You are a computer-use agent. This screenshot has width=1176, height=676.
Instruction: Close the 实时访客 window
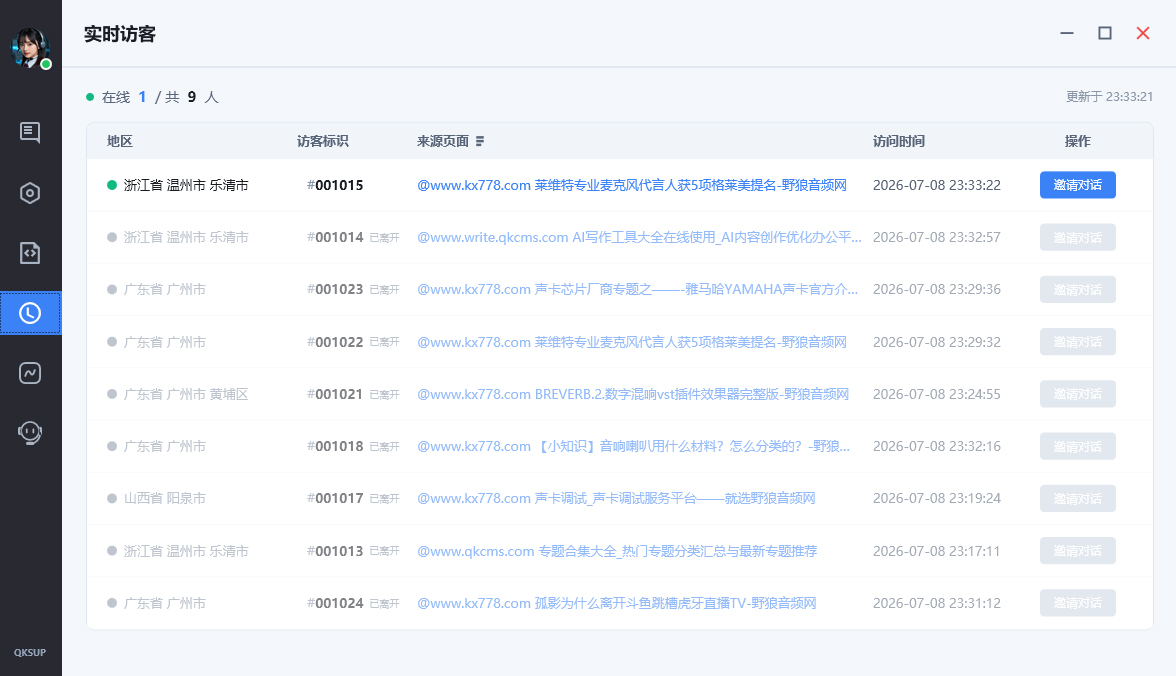pyautogui.click(x=1143, y=34)
